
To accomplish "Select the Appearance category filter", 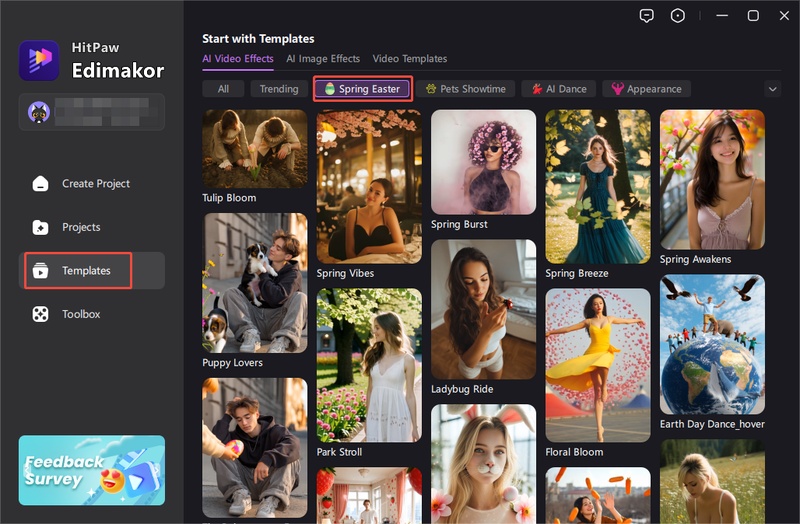I will 646,89.
